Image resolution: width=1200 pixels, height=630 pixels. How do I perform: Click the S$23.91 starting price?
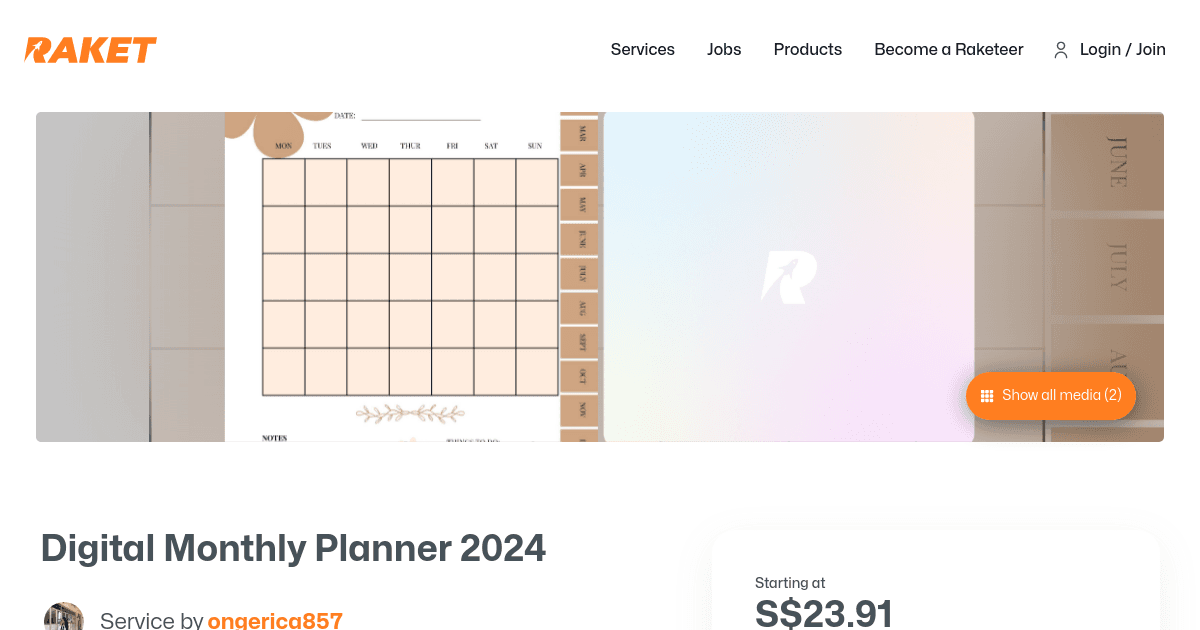coord(826,612)
